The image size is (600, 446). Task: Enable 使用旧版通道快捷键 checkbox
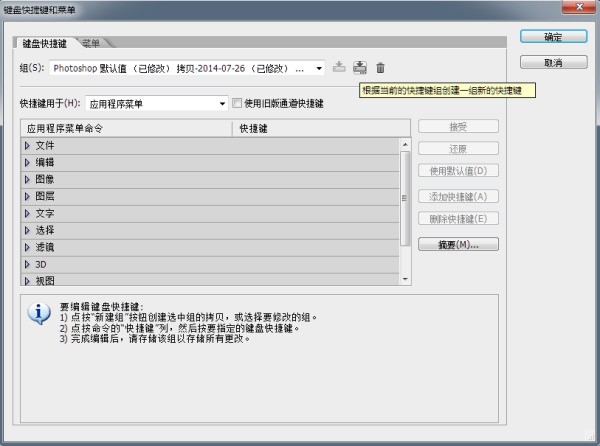(x=237, y=102)
